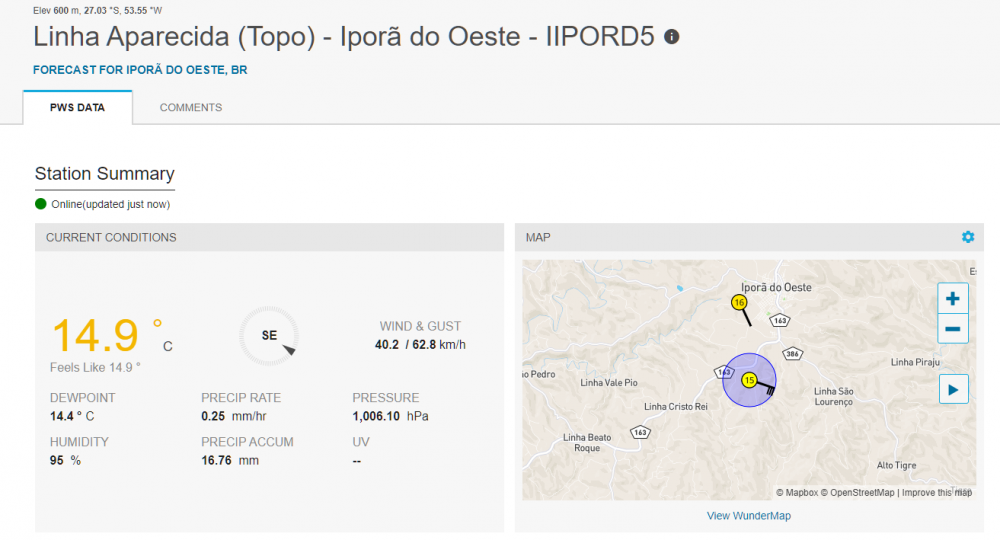Viewport: 1000px width, 540px height.
Task: Click the Mapbox attribution link
Action: tap(800, 492)
